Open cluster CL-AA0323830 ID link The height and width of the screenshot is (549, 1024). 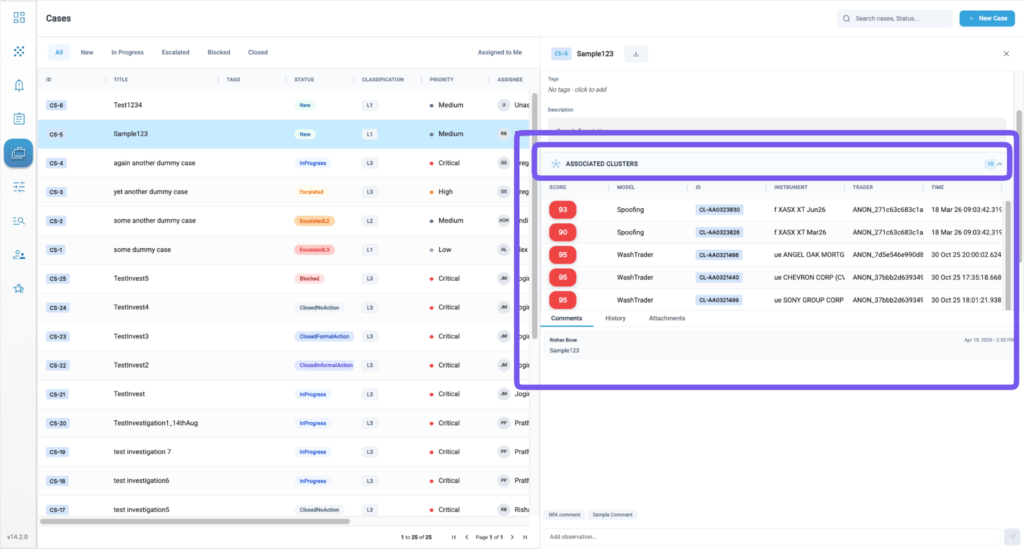[719, 210]
